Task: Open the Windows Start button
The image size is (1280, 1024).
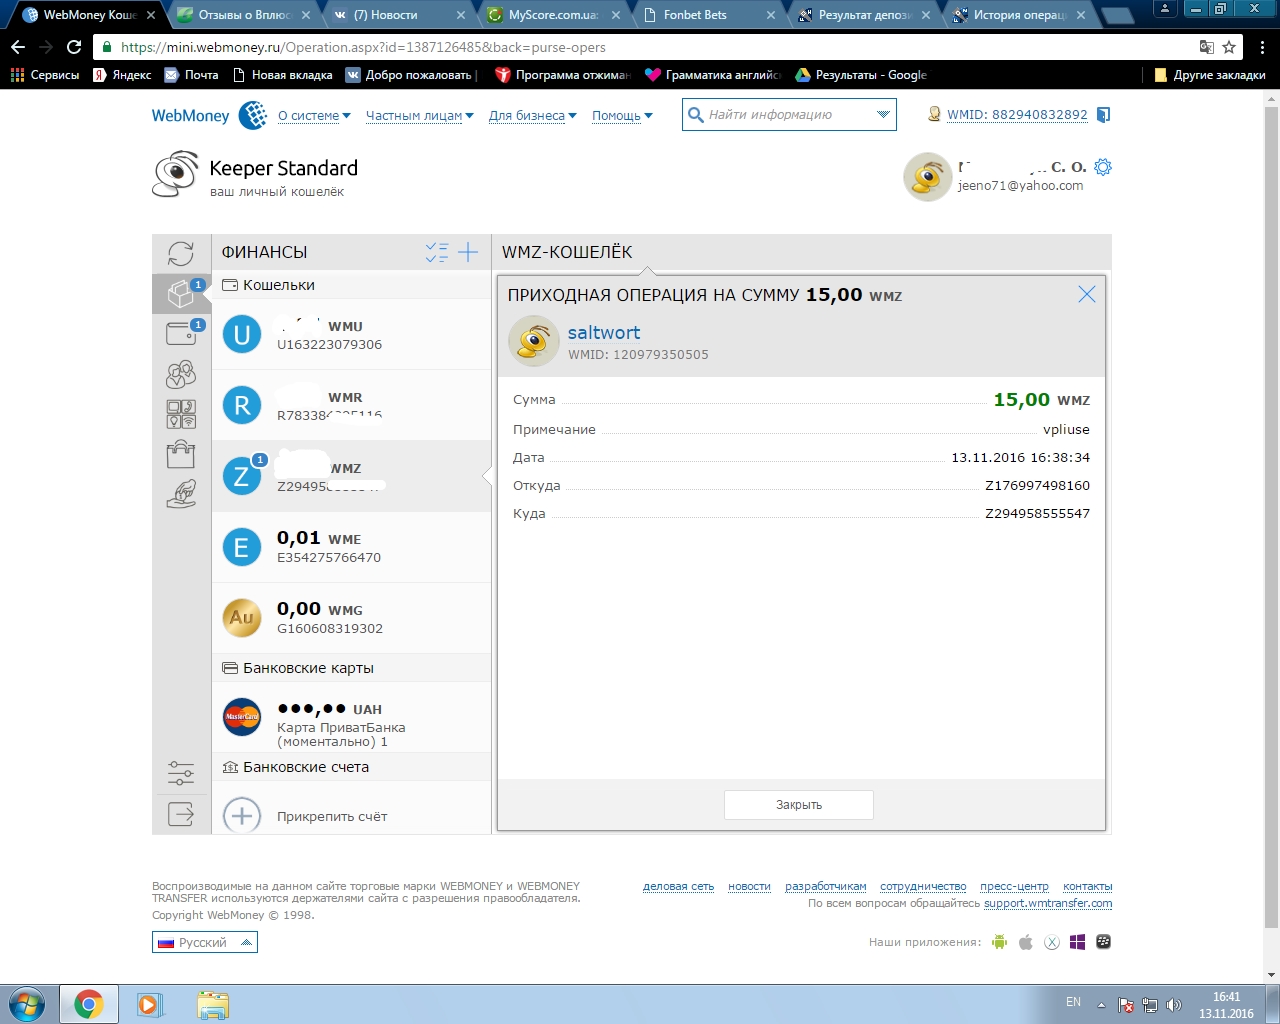Action: tap(27, 1004)
